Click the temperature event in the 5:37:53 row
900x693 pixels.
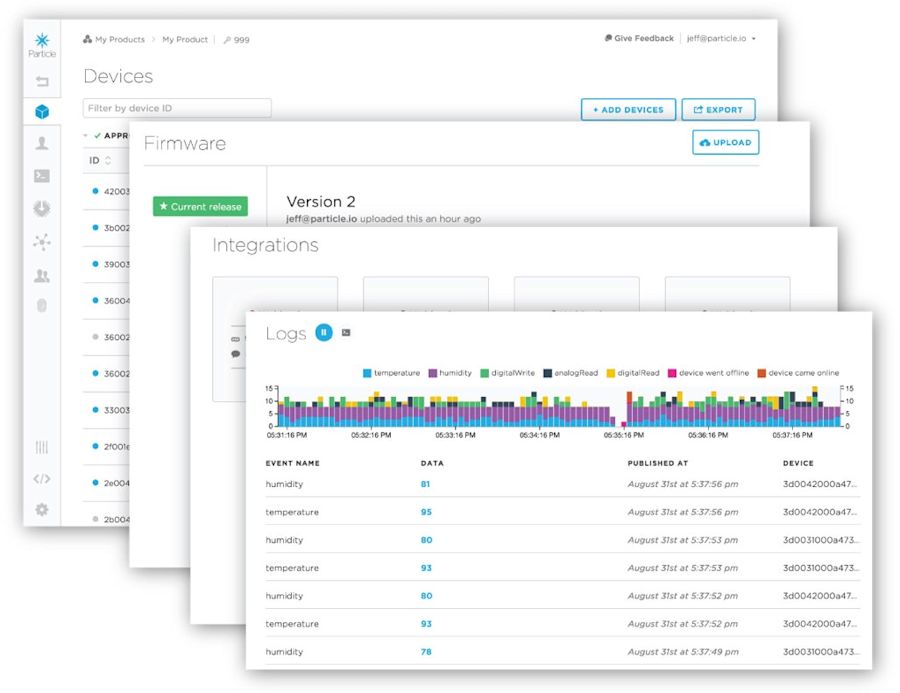coord(292,568)
